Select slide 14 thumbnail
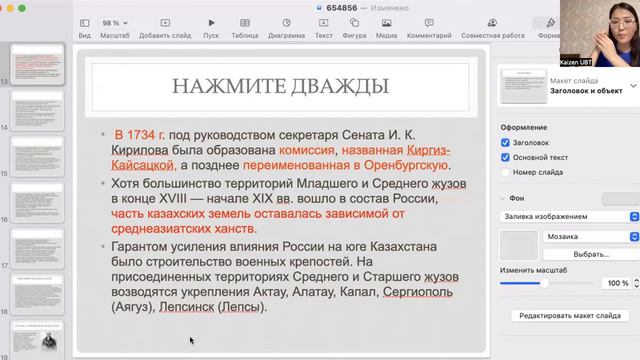The height and width of the screenshot is (360, 640). pyautogui.click(x=37, y=110)
